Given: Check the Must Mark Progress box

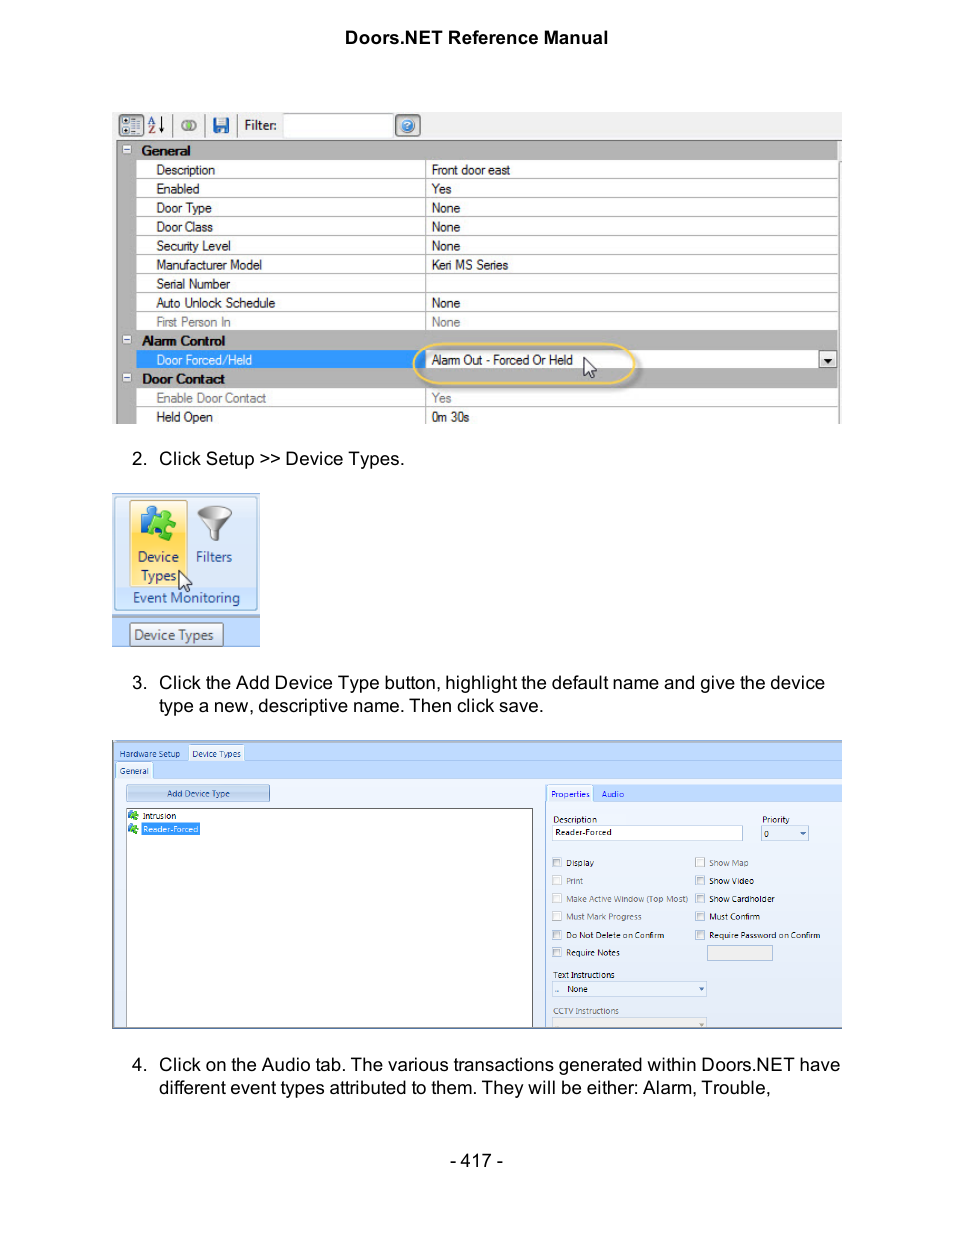Looking at the screenshot, I should coord(557,917).
